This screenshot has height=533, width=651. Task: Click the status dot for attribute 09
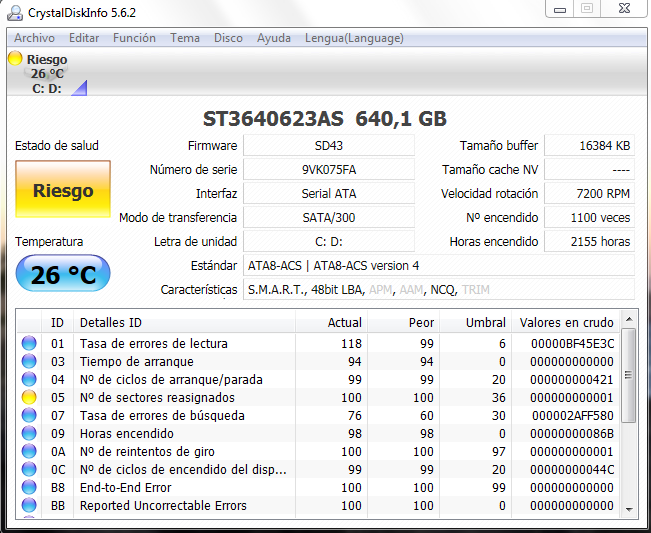tap(29, 433)
